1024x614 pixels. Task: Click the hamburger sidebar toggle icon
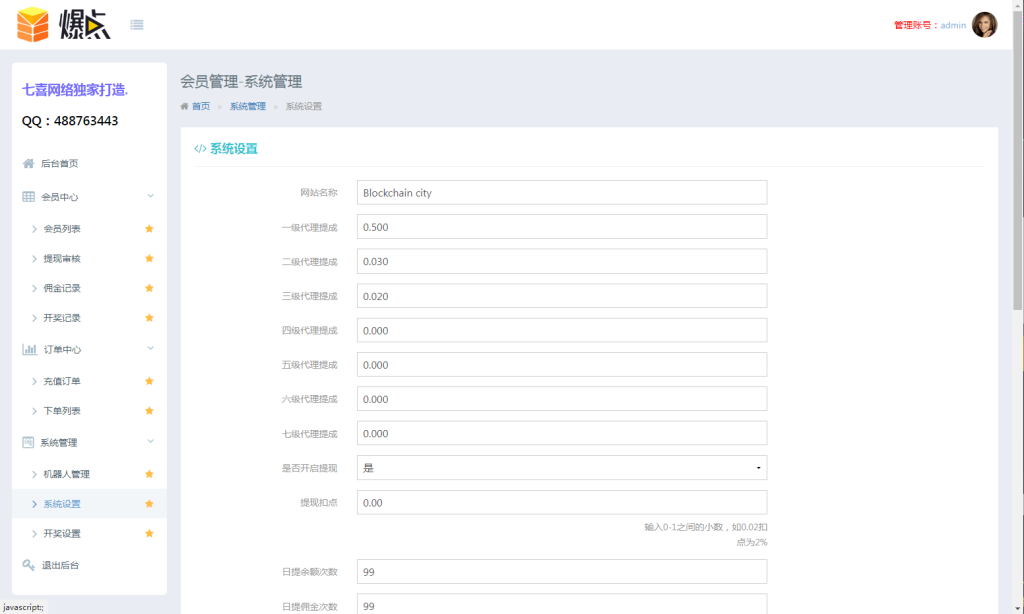click(137, 24)
